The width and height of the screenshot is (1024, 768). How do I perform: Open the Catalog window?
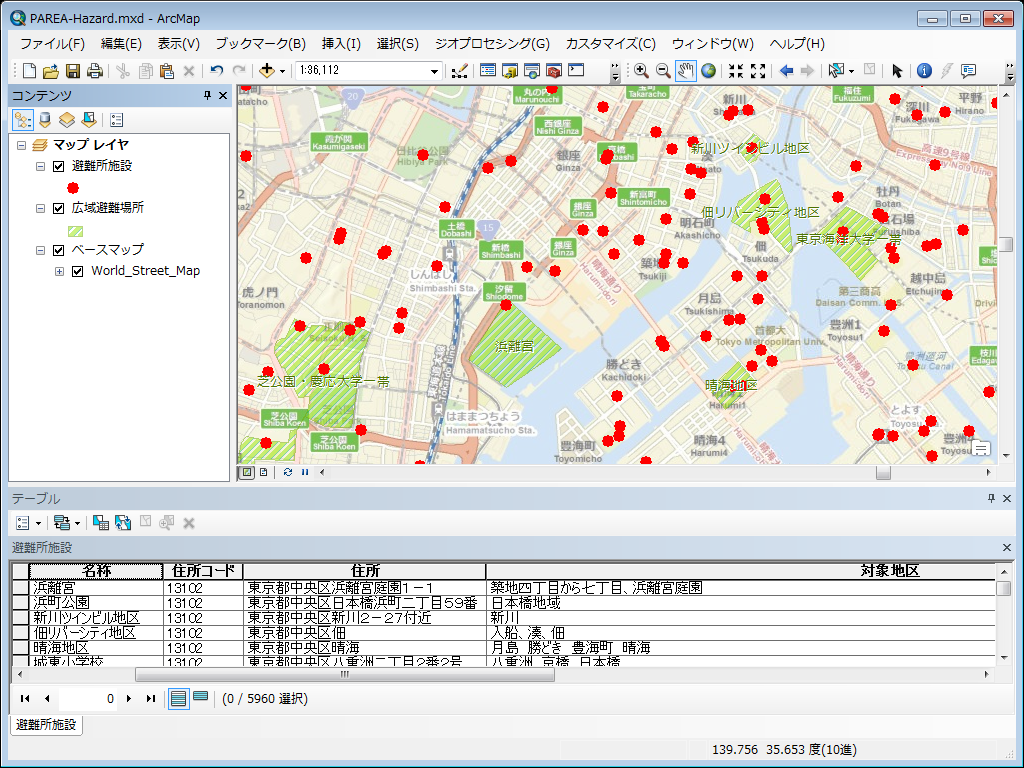pyautogui.click(x=509, y=71)
